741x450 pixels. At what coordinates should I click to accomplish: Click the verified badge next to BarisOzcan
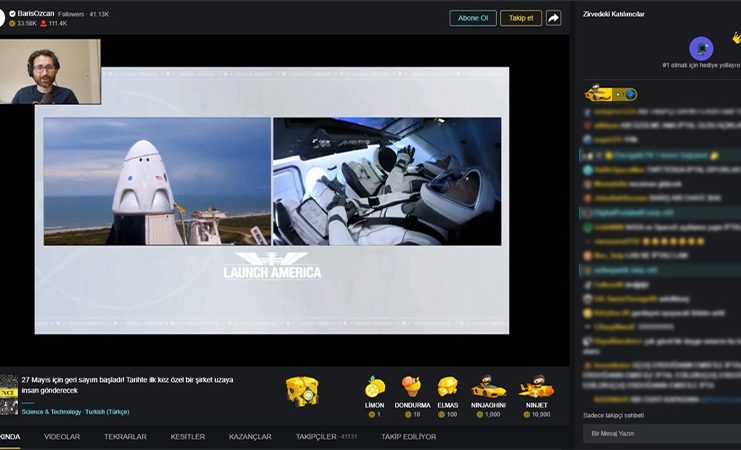(x=12, y=14)
